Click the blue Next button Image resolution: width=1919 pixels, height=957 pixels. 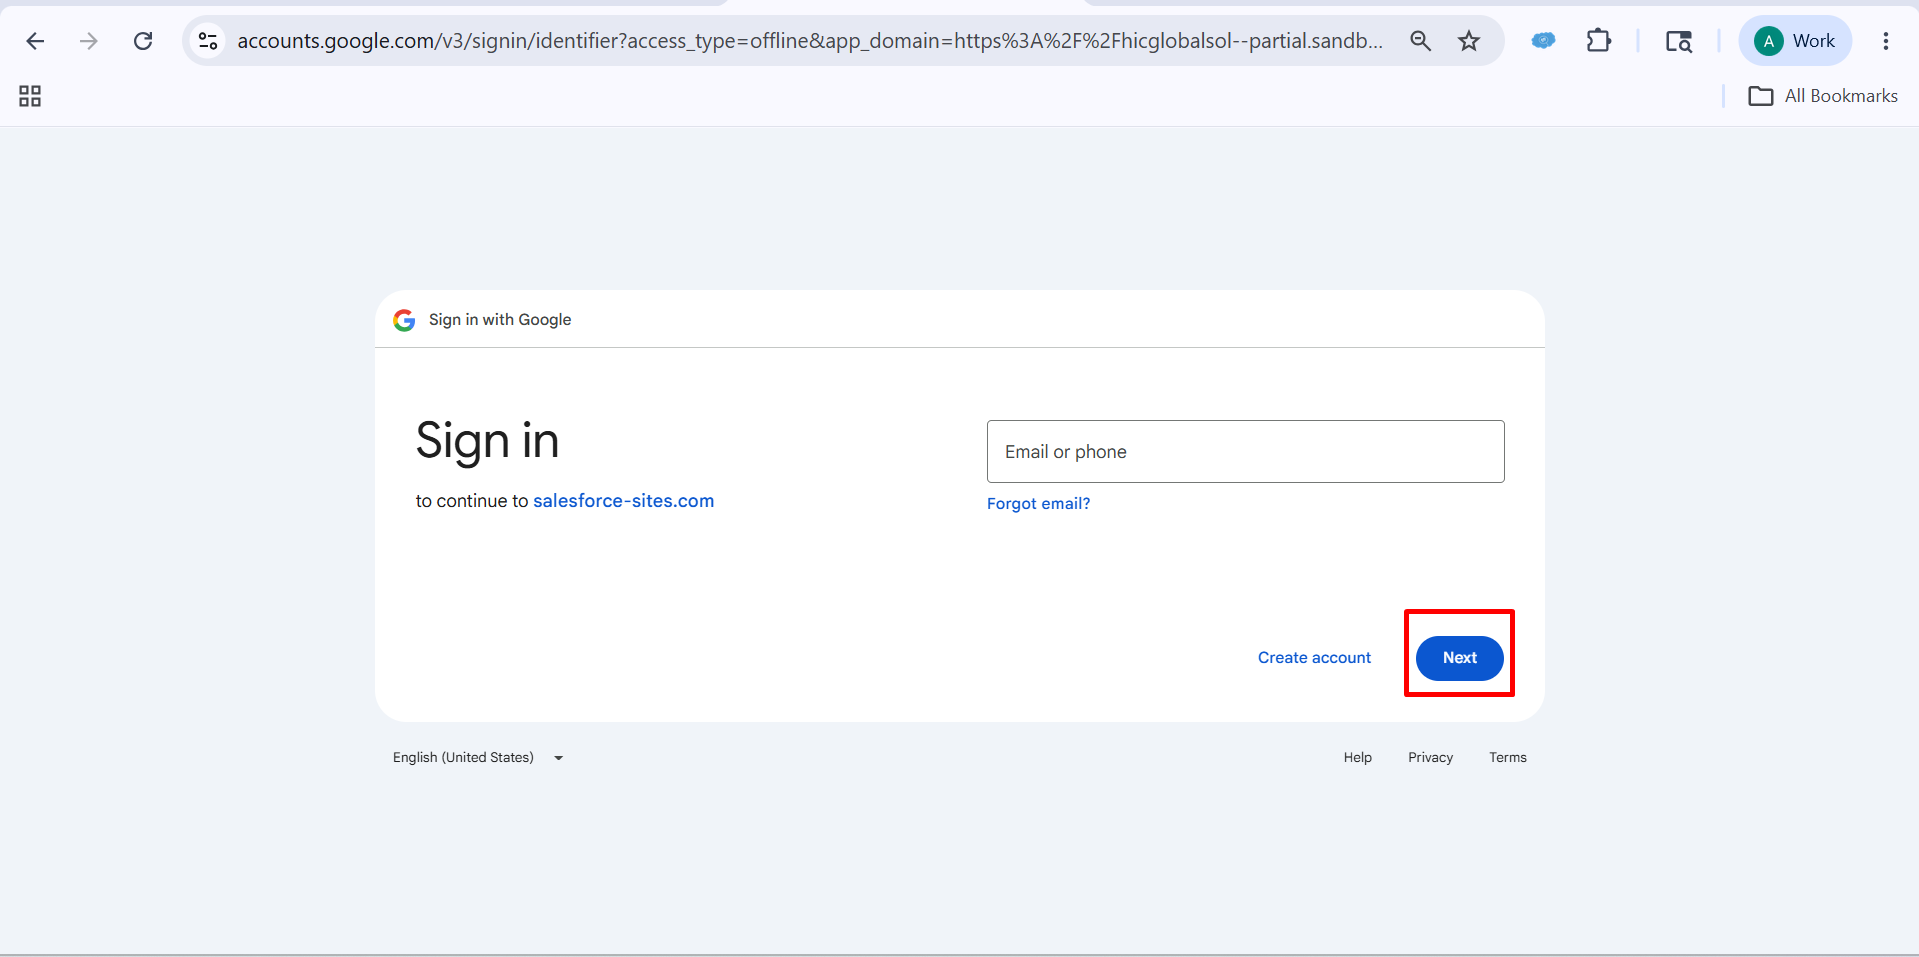pos(1459,658)
